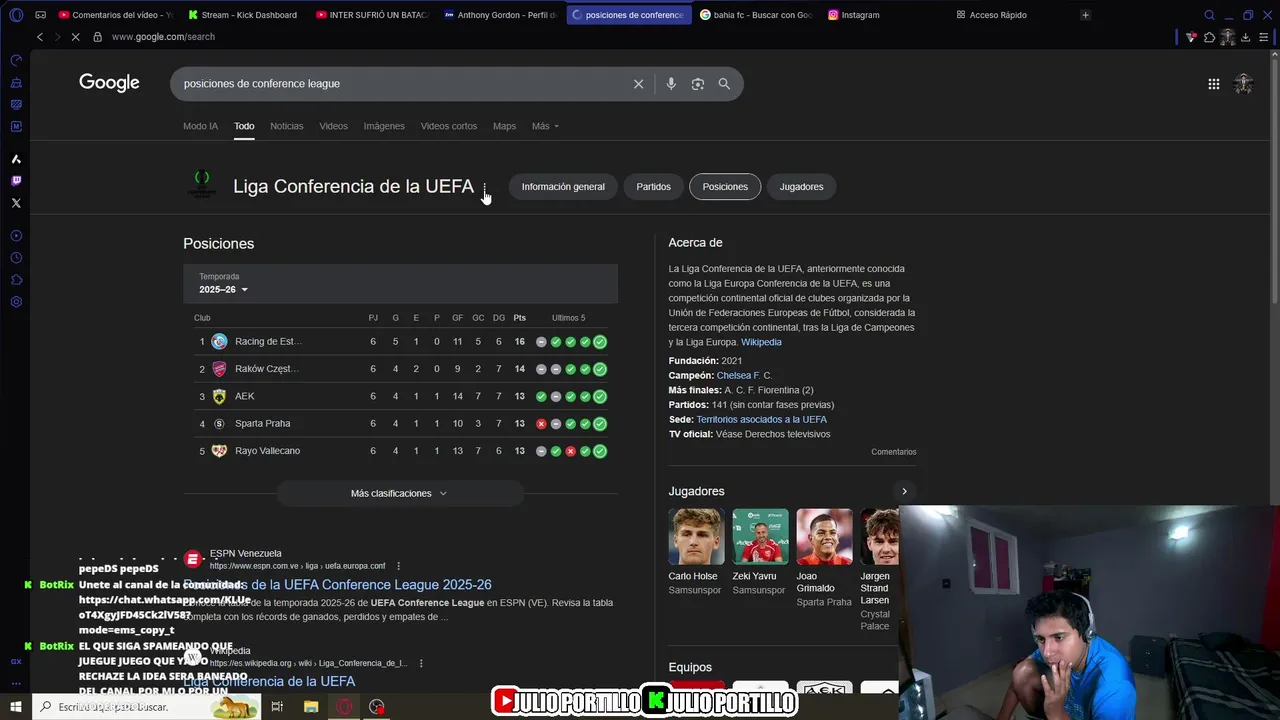Open the Más search filter dropdown
This screenshot has height=720, width=1280.
click(x=545, y=126)
